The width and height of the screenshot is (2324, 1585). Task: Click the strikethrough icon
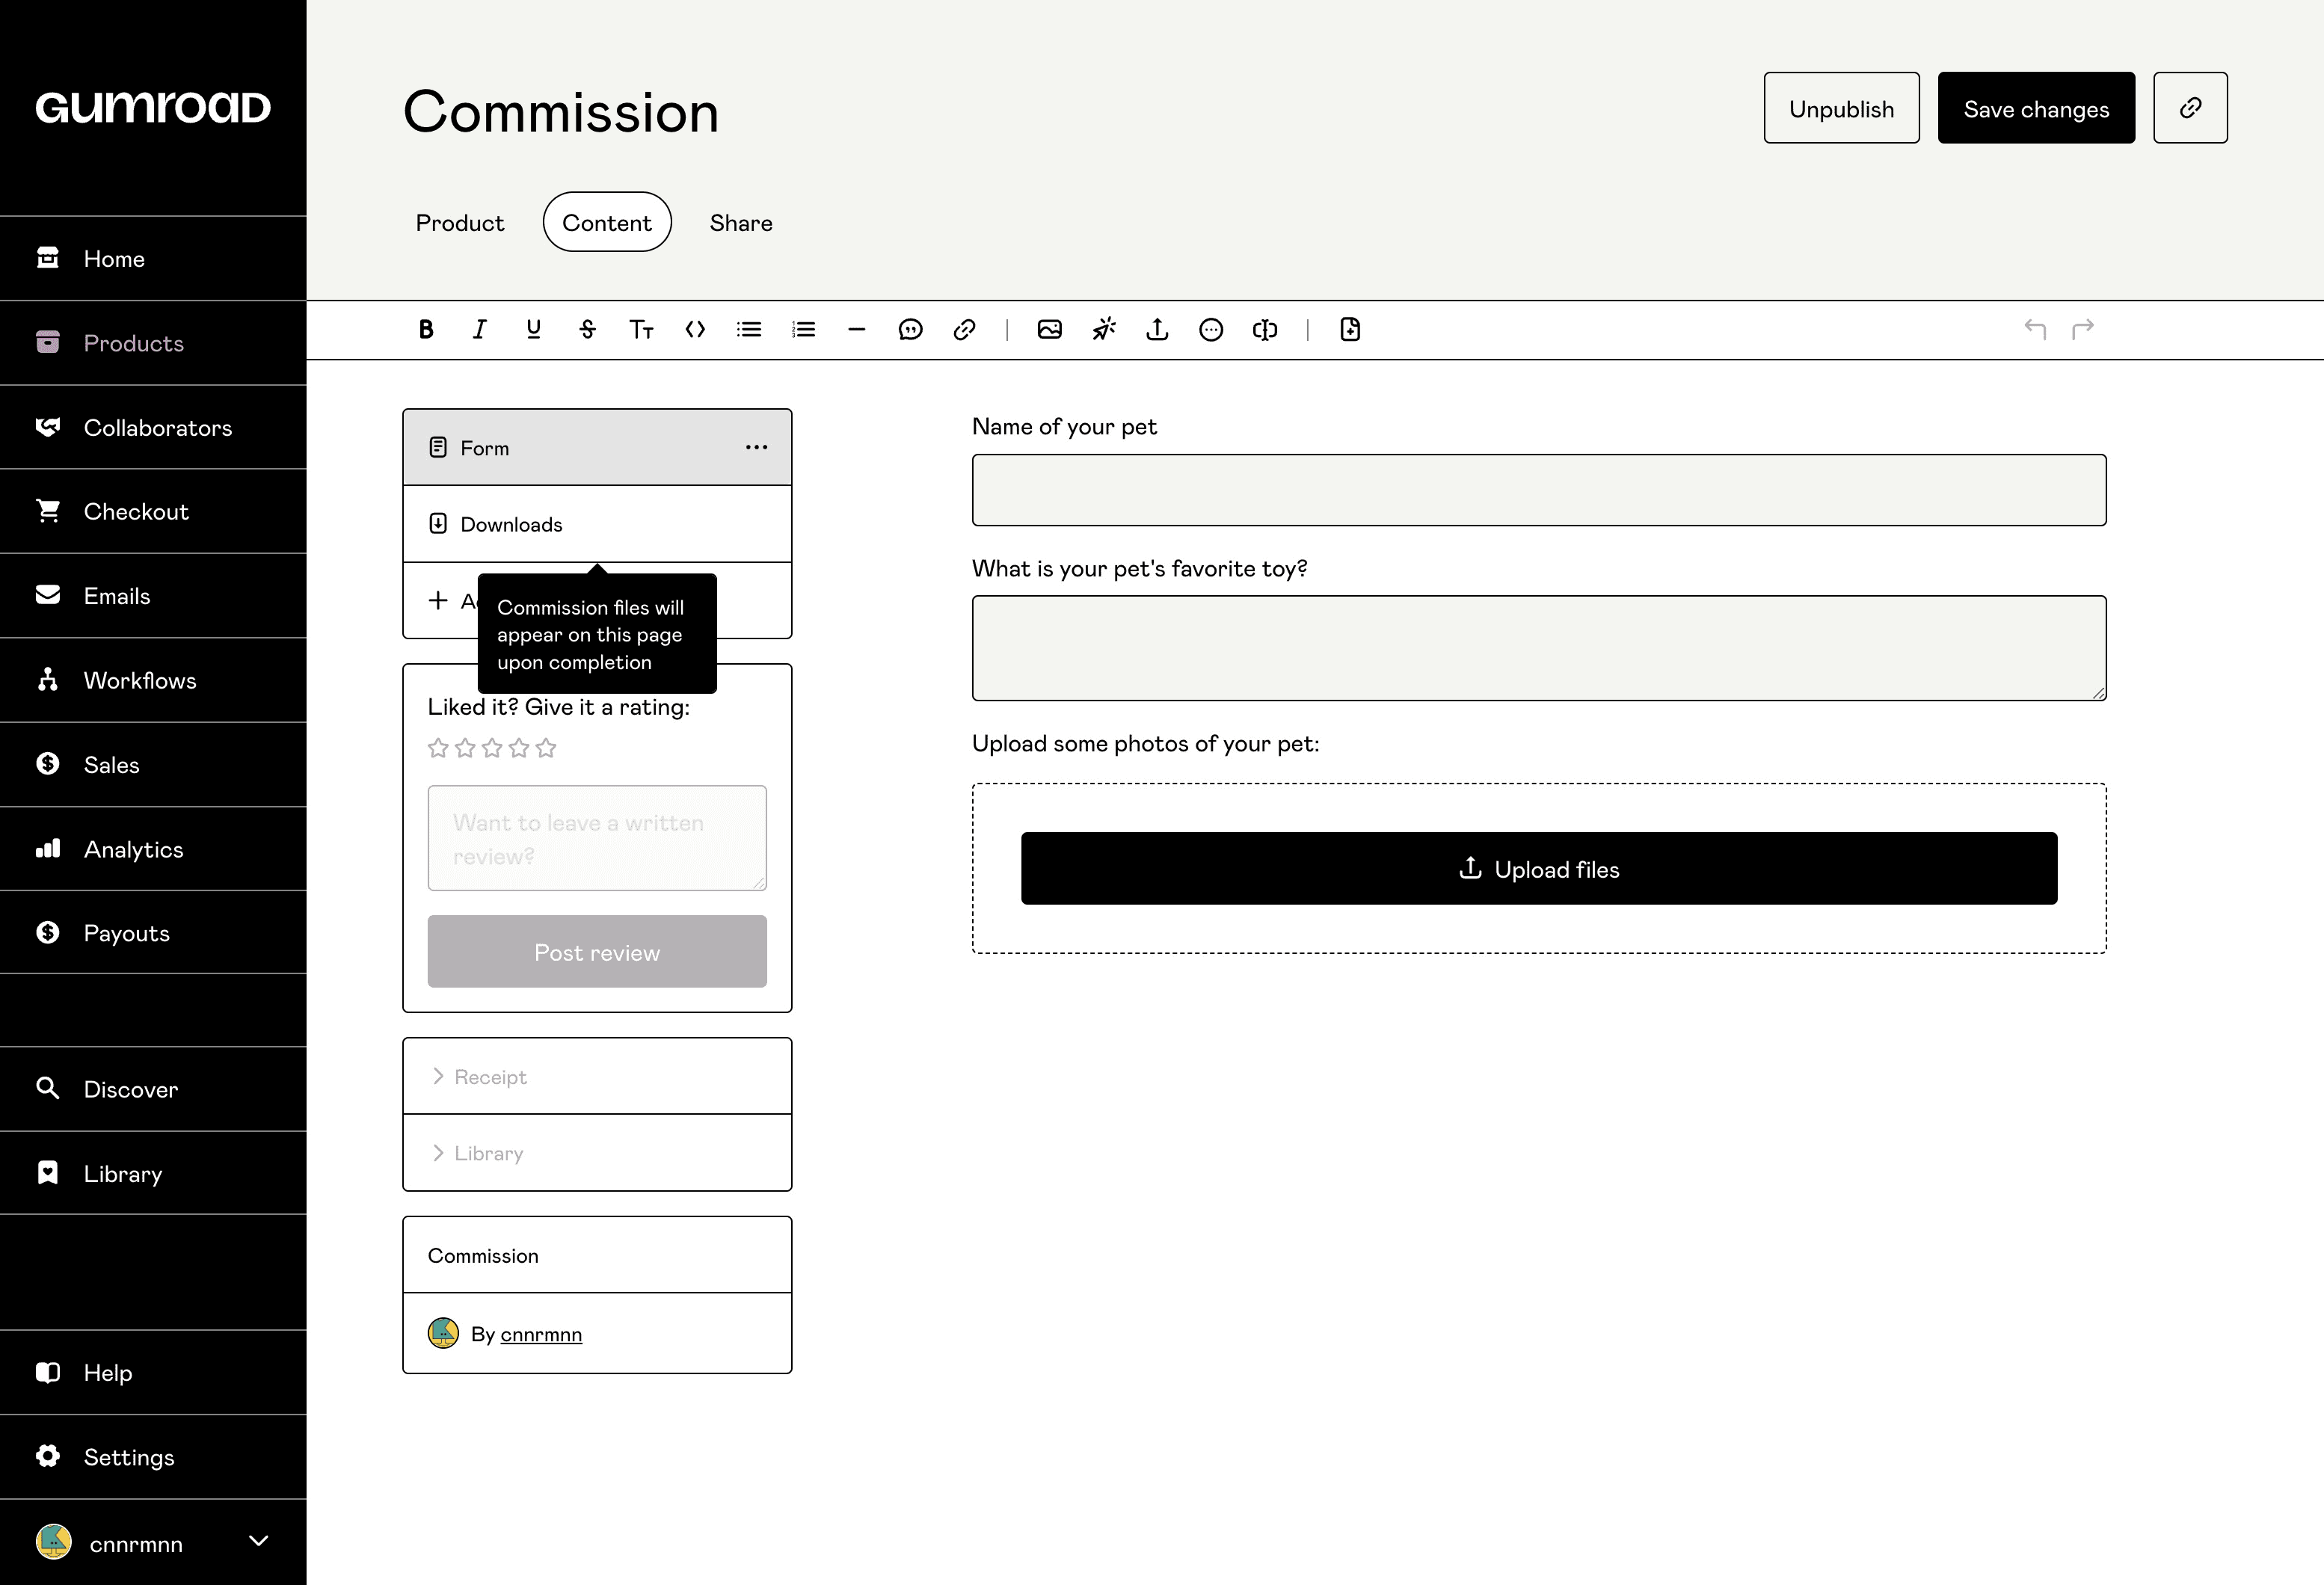587,329
